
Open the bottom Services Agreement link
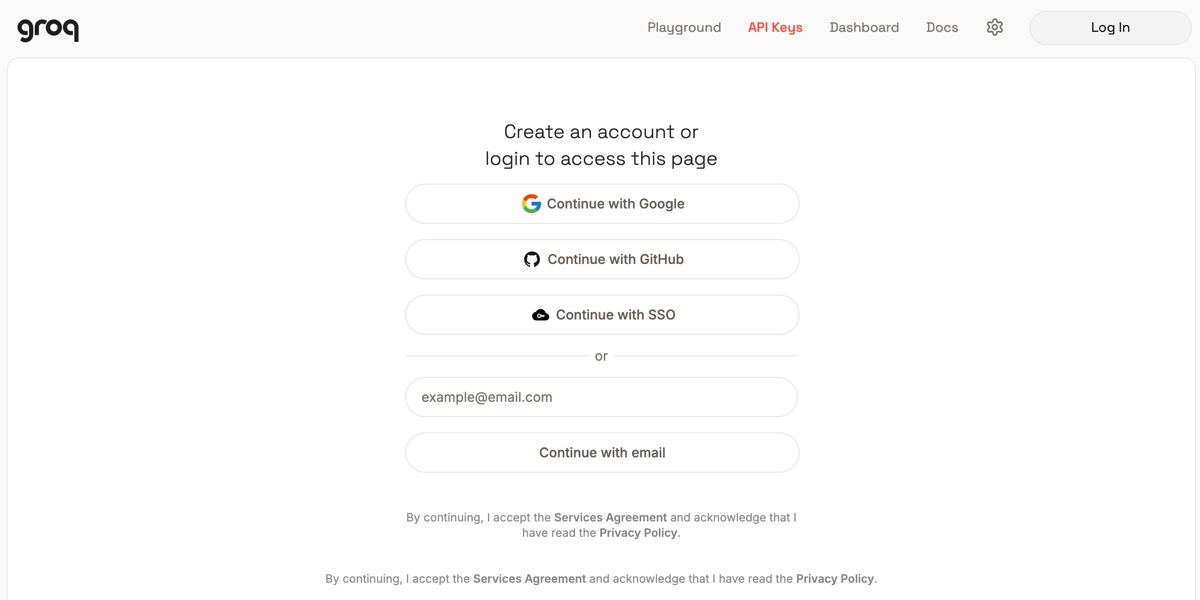tap(530, 578)
